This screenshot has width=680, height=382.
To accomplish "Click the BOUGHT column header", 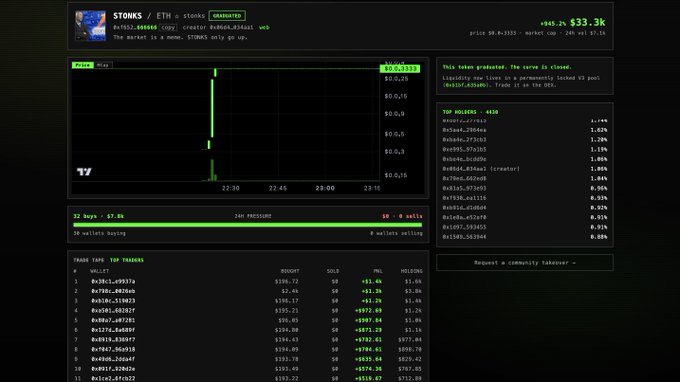I will click(x=290, y=271).
